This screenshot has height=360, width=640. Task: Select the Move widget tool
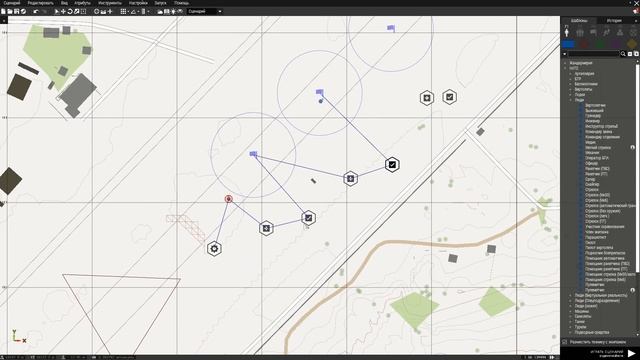(x=63, y=11)
